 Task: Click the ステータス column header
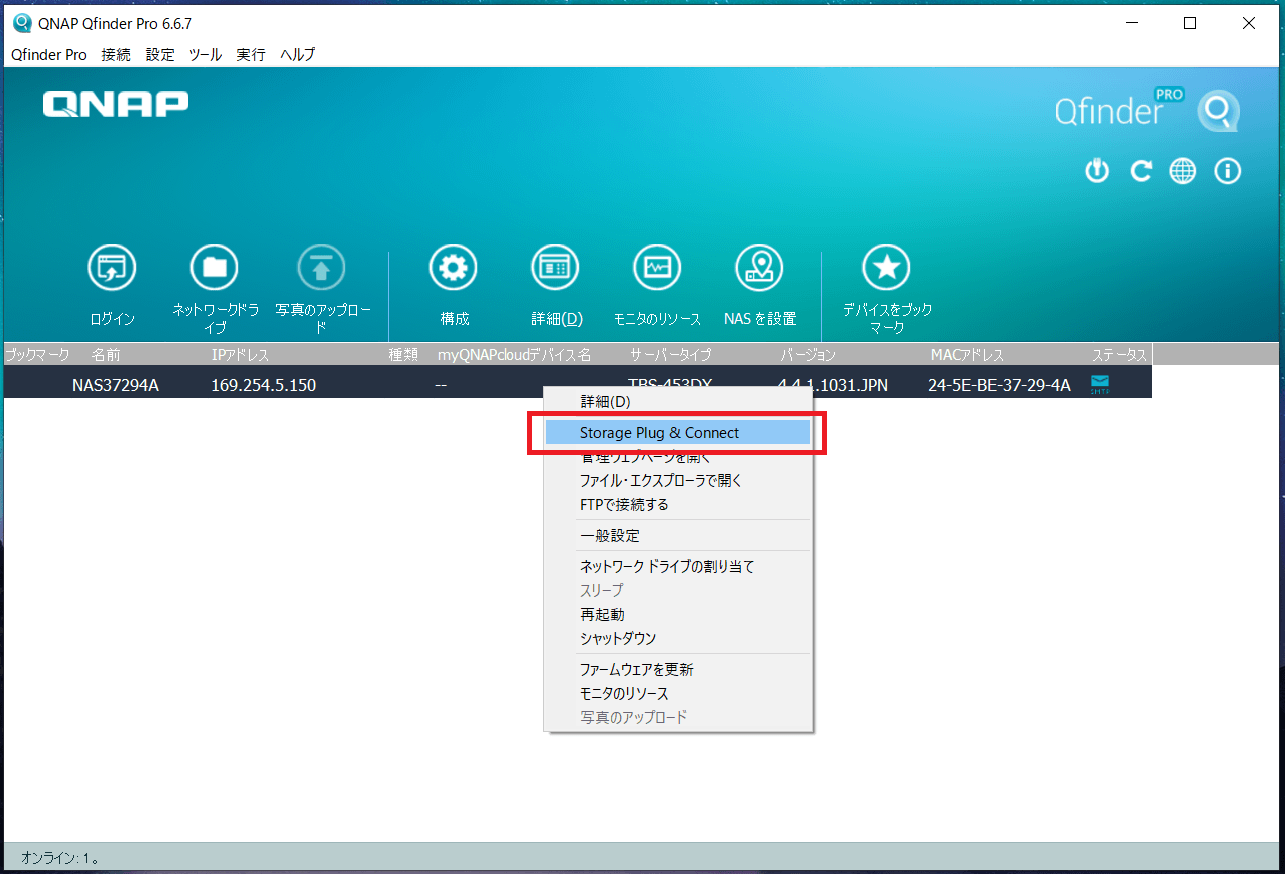pos(1120,355)
